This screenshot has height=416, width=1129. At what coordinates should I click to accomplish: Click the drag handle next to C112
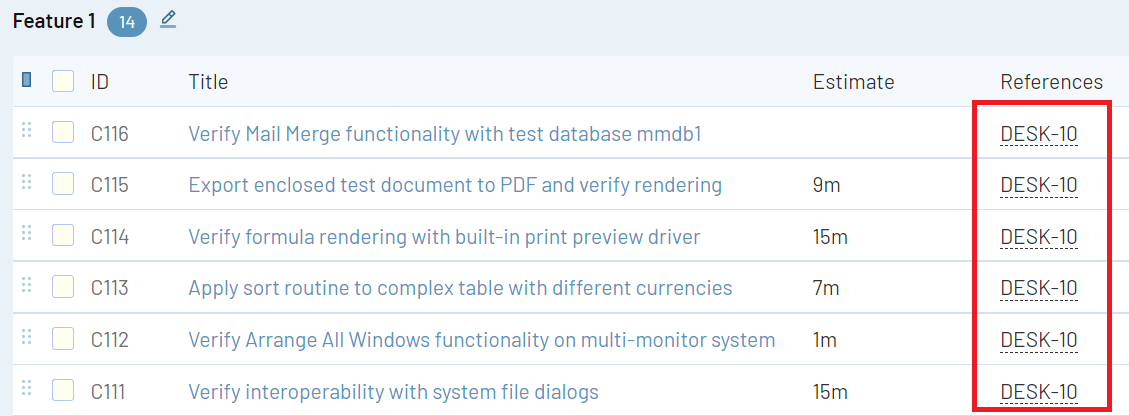(x=27, y=336)
